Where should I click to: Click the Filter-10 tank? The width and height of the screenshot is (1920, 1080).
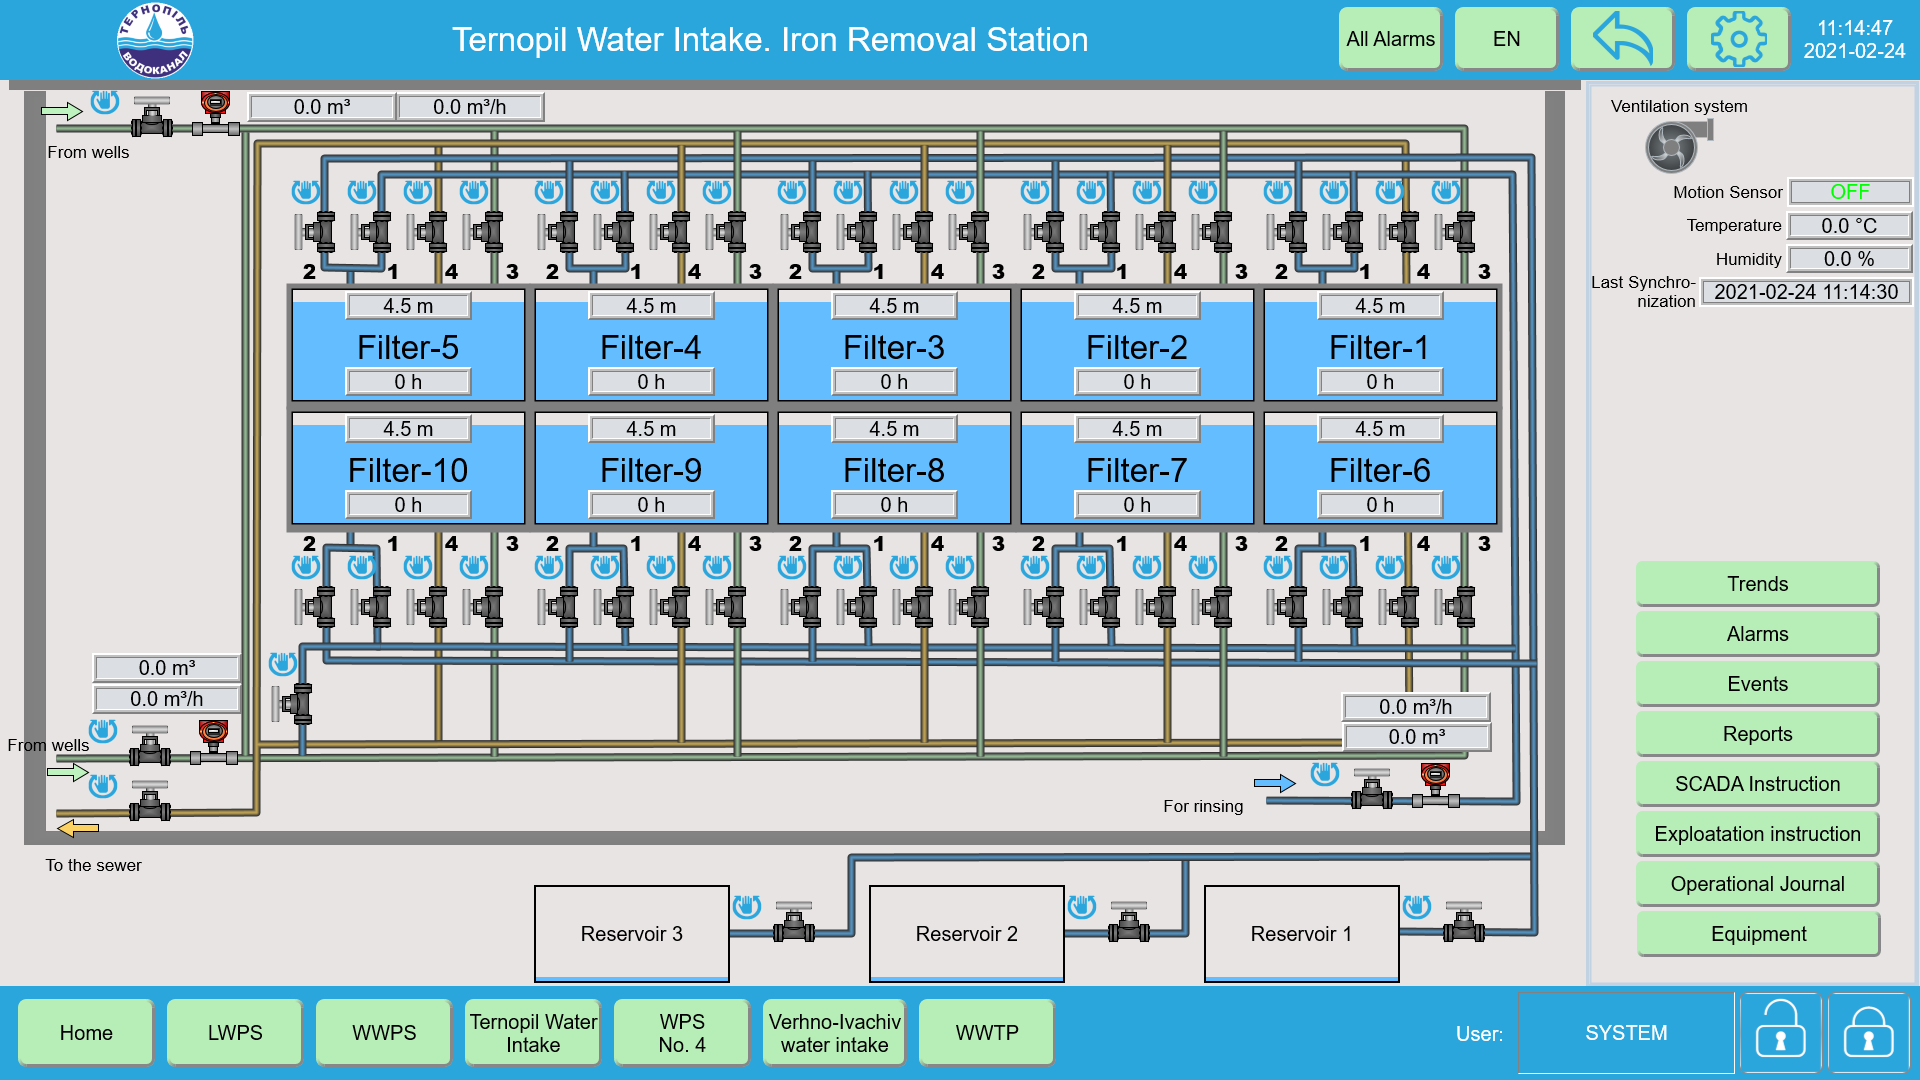coord(408,470)
